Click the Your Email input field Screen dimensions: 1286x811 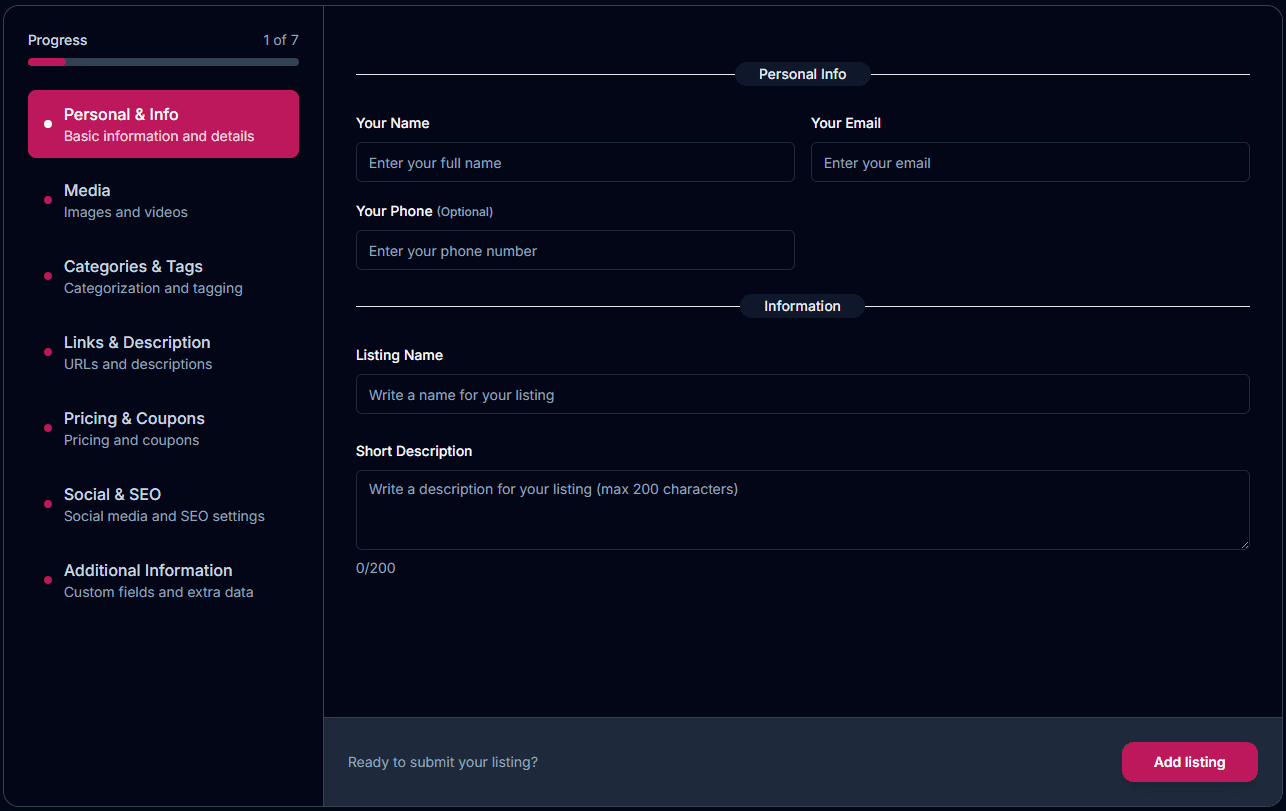pyautogui.click(x=1030, y=162)
